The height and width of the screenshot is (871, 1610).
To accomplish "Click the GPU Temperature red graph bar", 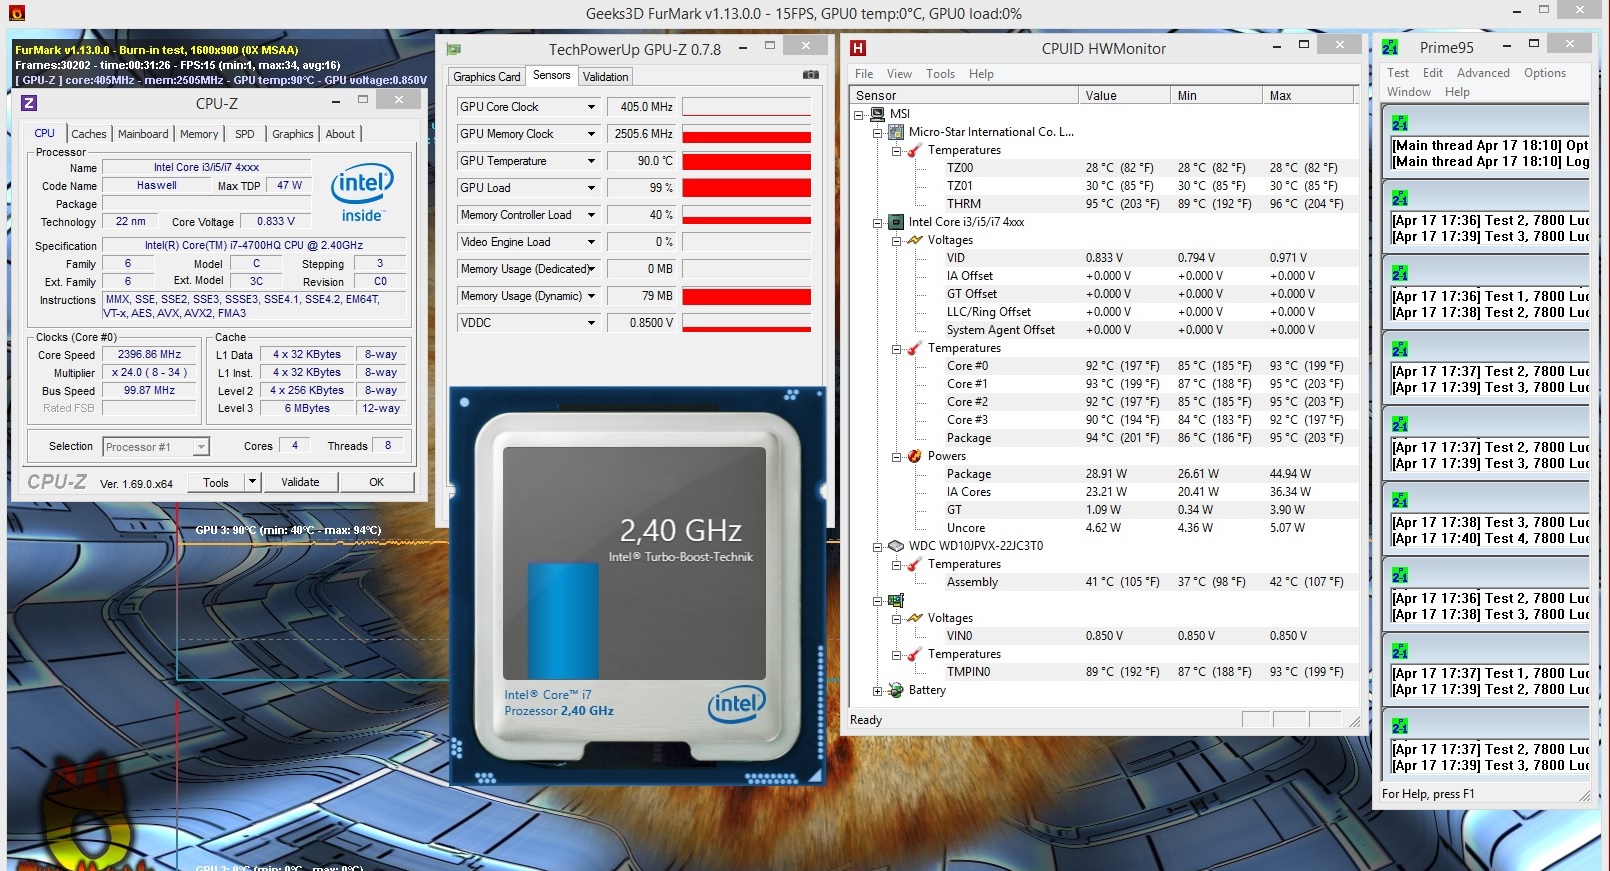I will [x=746, y=161].
